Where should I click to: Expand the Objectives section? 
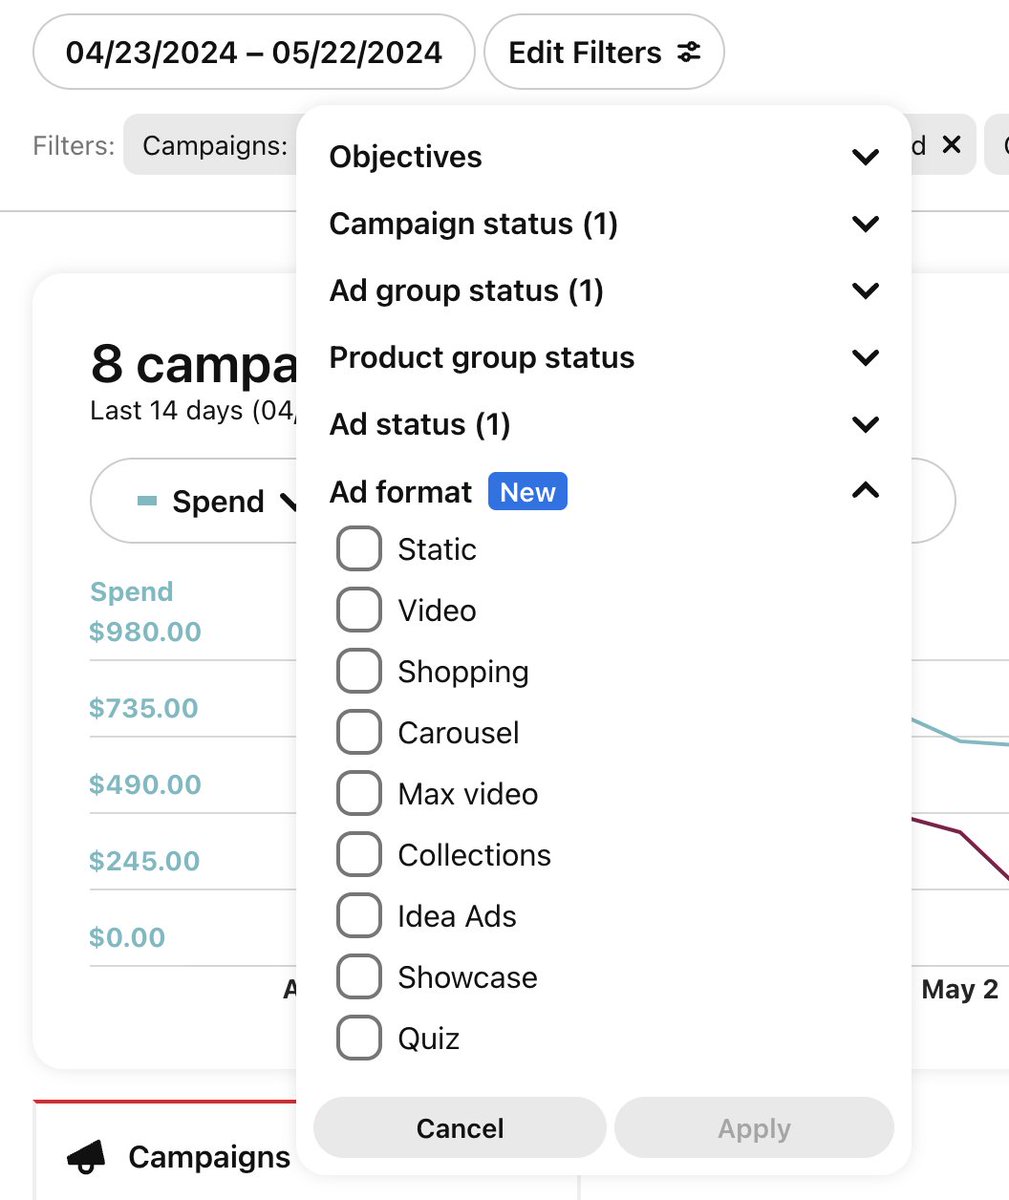click(604, 157)
